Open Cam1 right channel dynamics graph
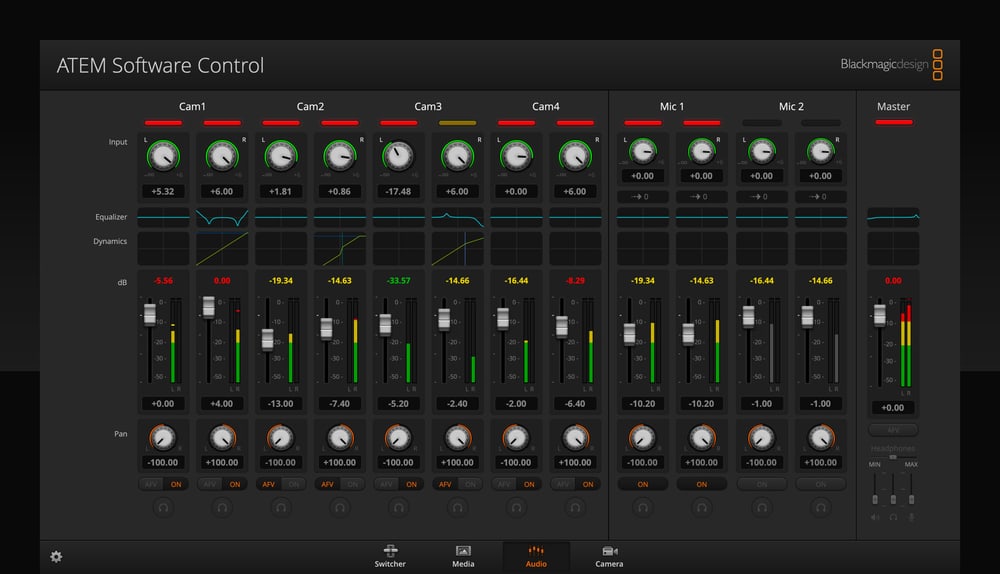 click(x=222, y=248)
